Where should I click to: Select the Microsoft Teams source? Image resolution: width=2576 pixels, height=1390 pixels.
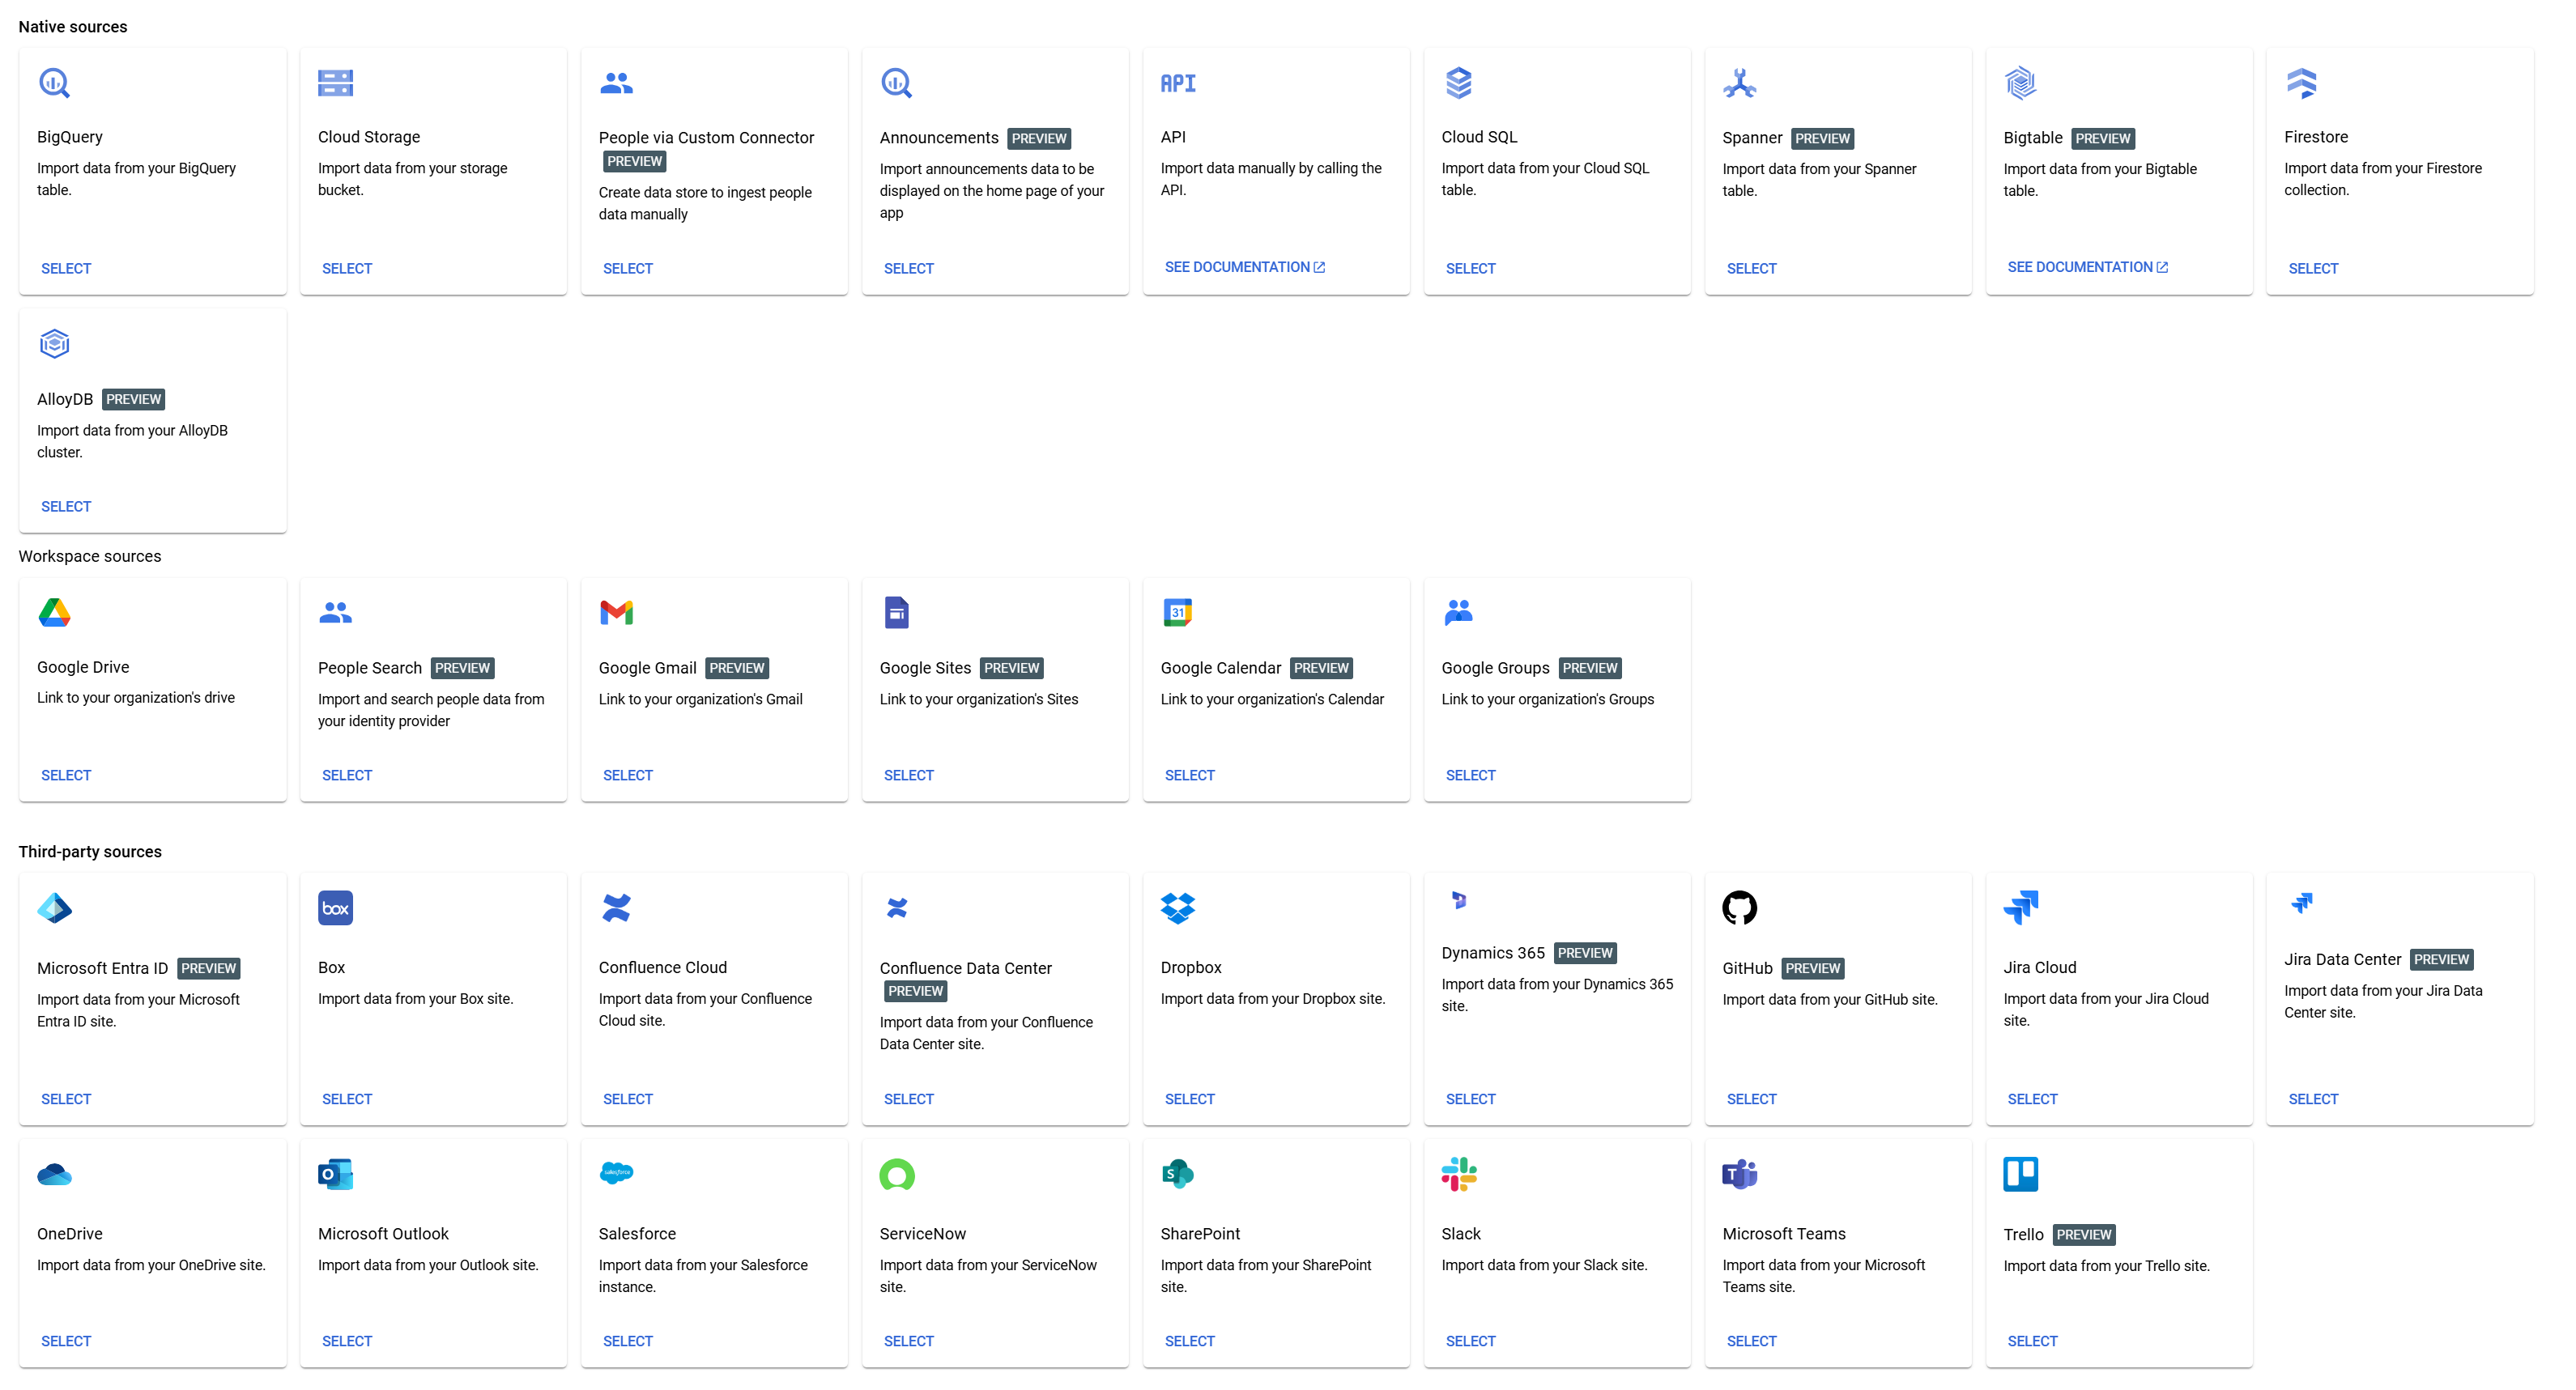click(1752, 1341)
